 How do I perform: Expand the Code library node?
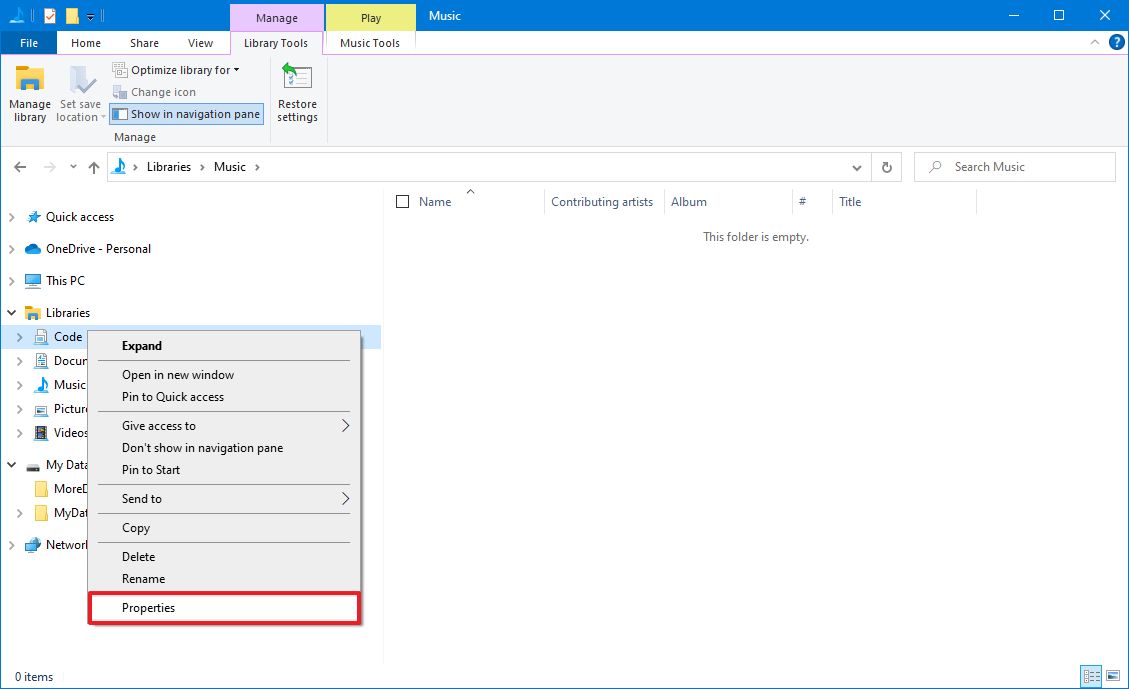point(19,337)
